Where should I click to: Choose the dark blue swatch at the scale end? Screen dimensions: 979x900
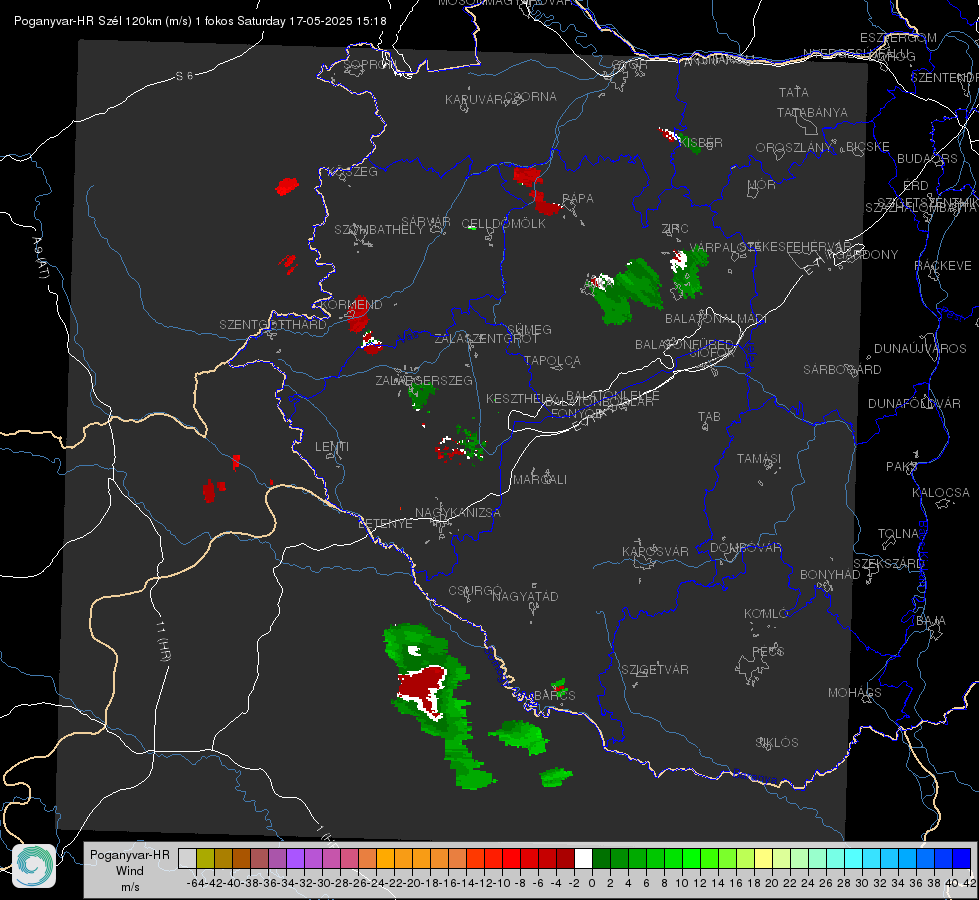click(x=962, y=858)
